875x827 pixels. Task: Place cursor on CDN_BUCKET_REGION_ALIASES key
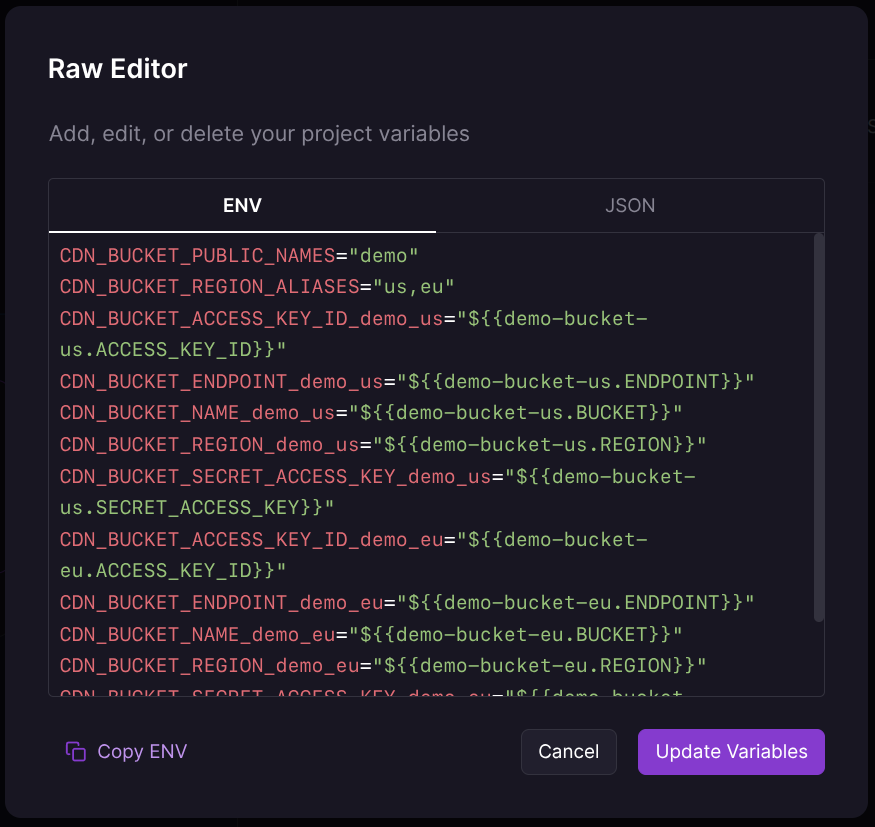[x=208, y=287]
